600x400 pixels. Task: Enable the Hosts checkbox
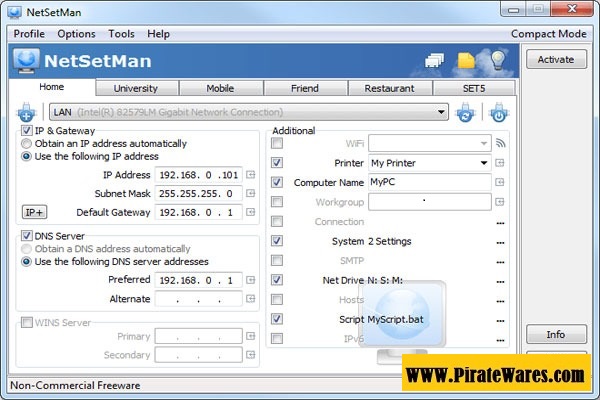pos(277,299)
